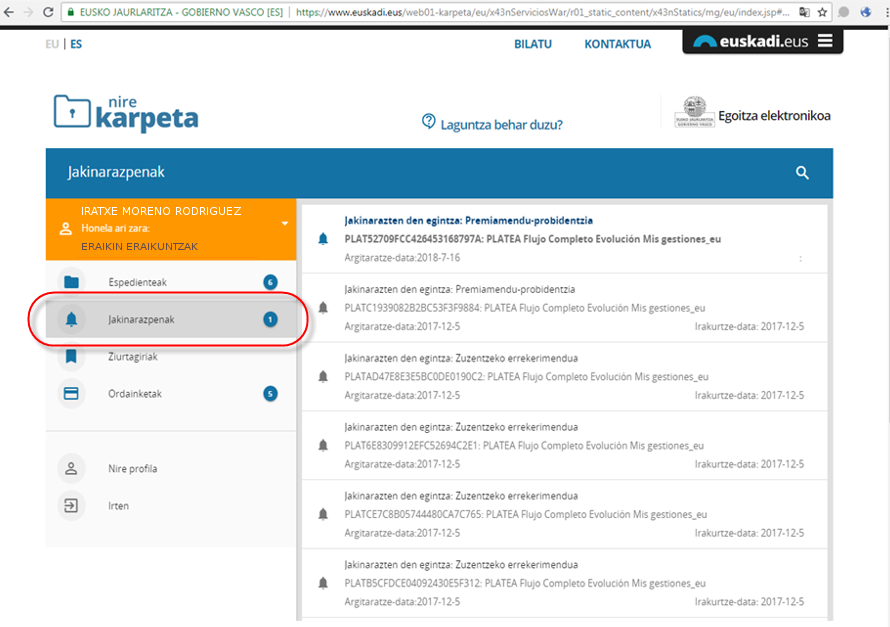This screenshot has height=627, width=890.
Task: Open the euskadi.eus hamburger menu
Action: click(x=824, y=41)
